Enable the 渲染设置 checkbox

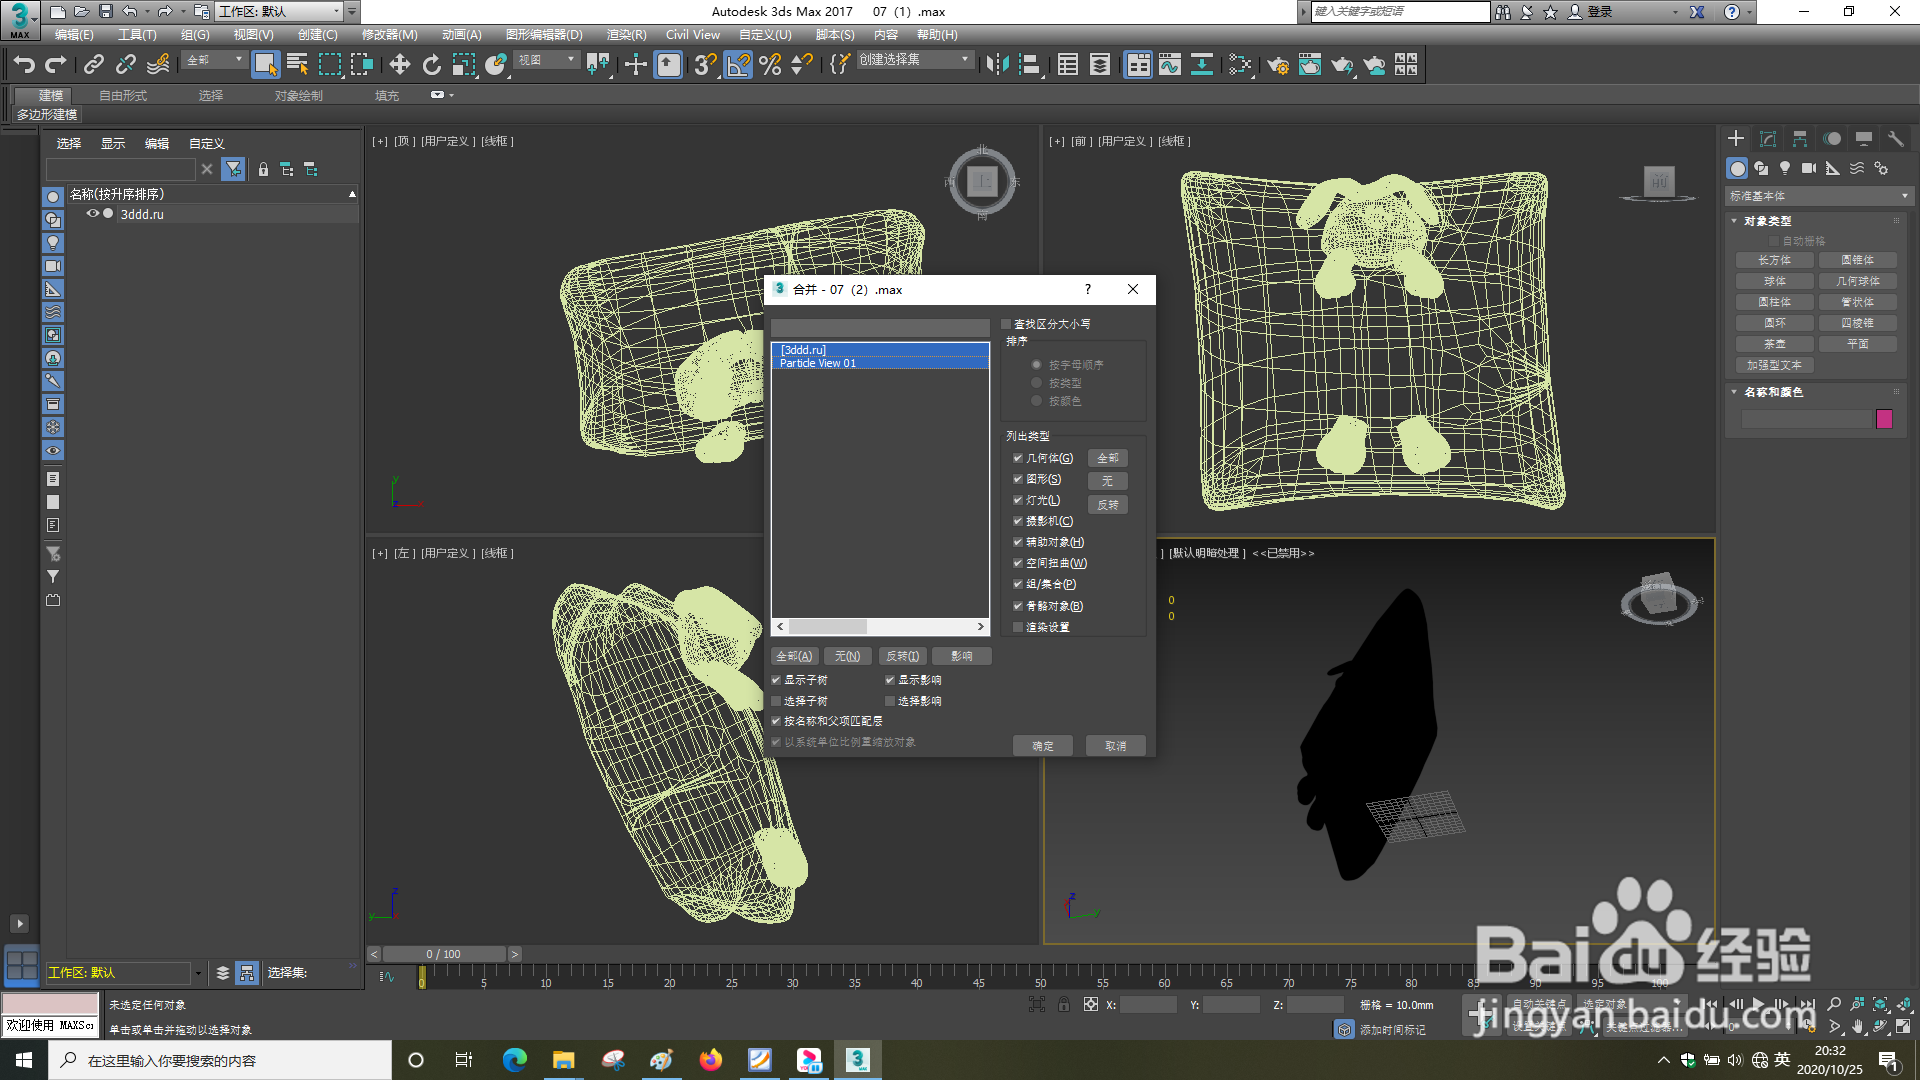point(1018,627)
